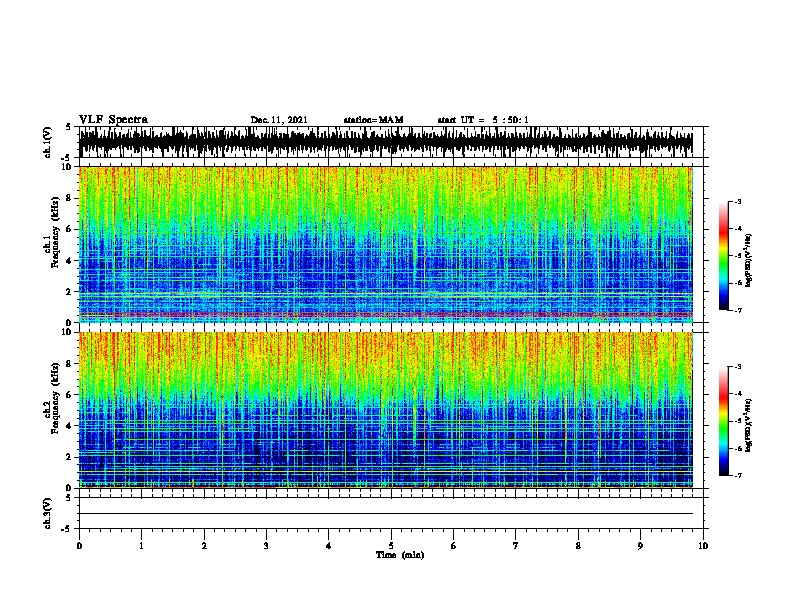Click the time axis tick label "5"
Image resolution: width=792 pixels, height=612 pixels.
tap(391, 546)
